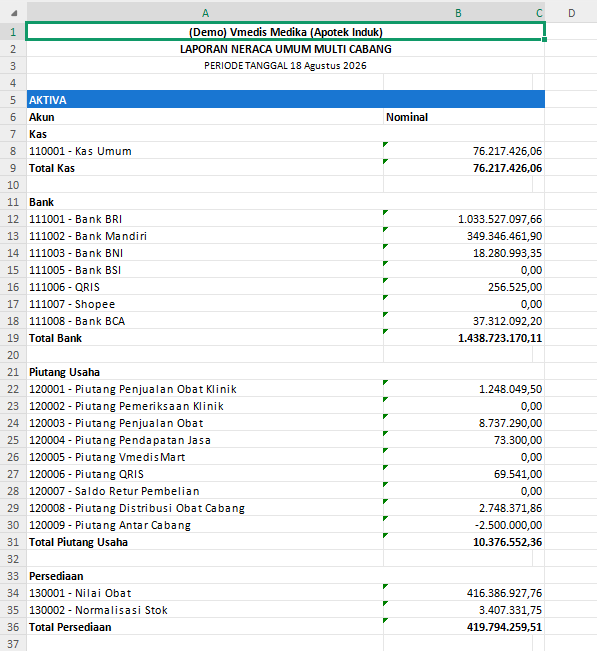Select the Piutang Antar Cabang negative value
Image resolution: width=597 pixels, height=651 pixels.
pos(463,525)
